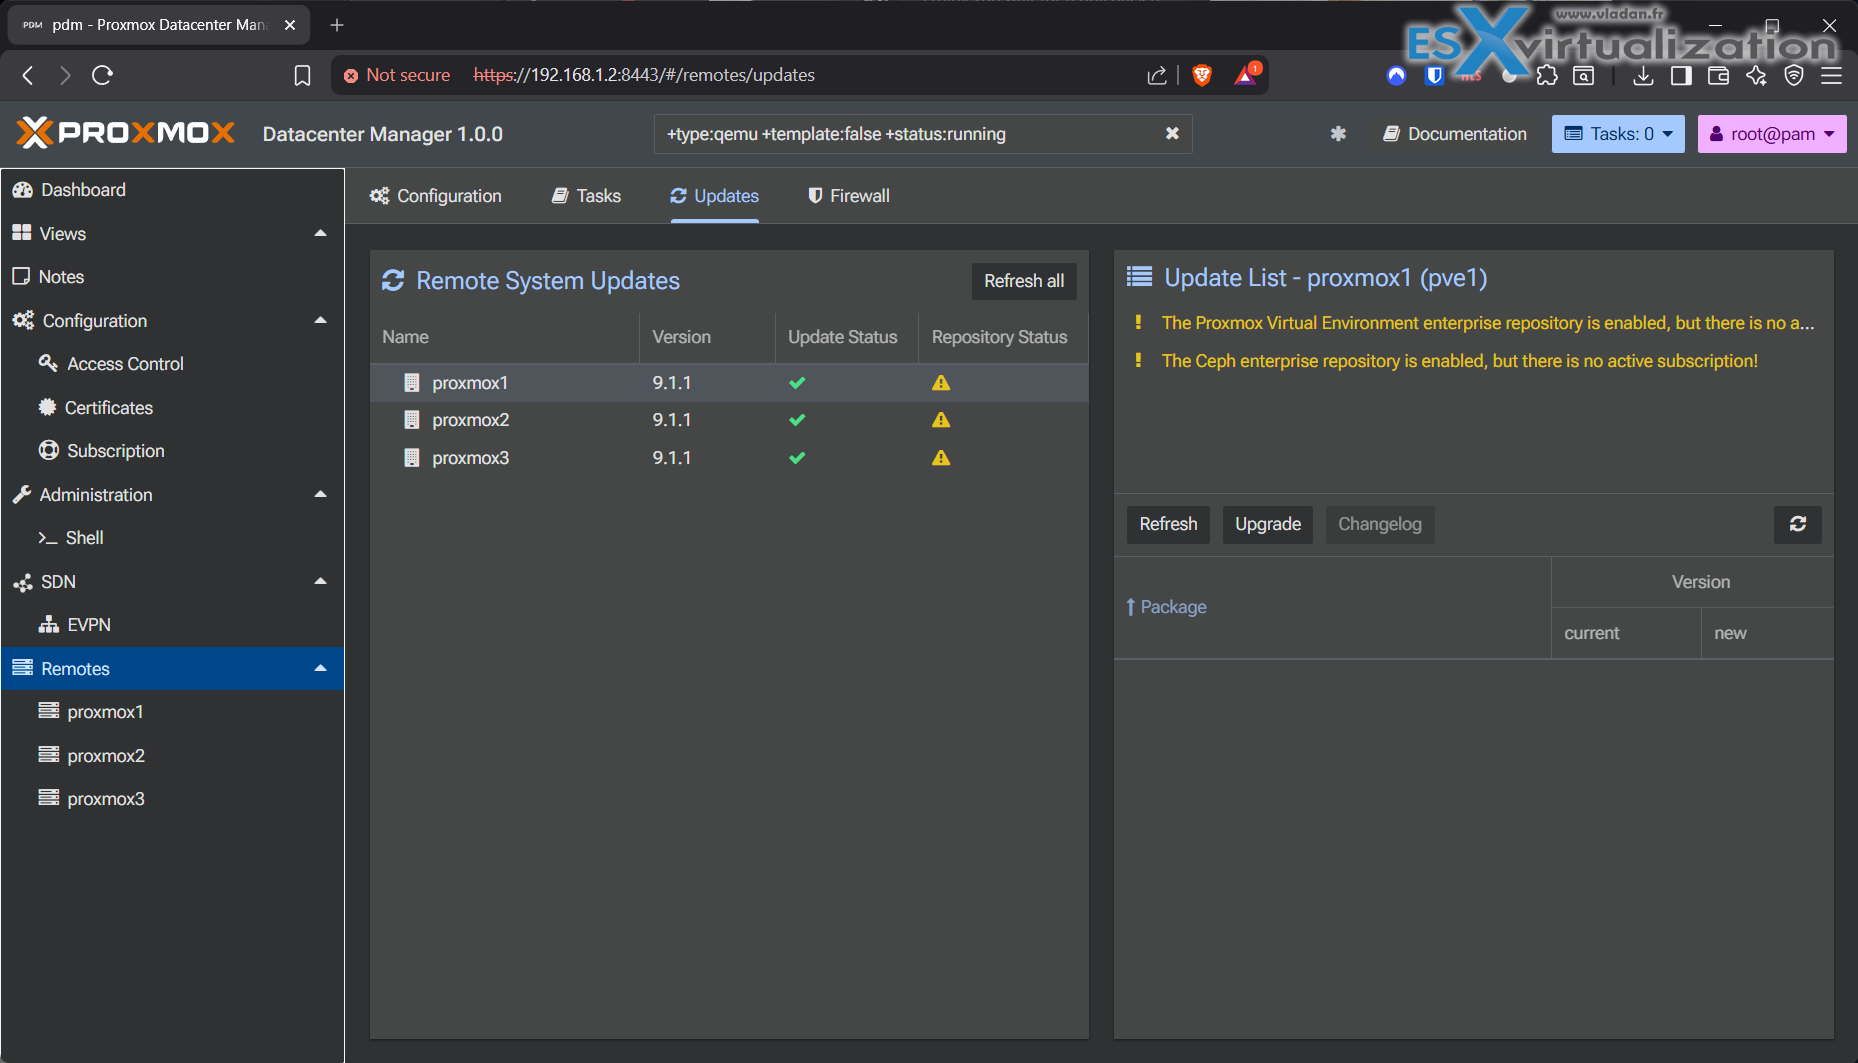Collapse the Views section in sidebar
This screenshot has width=1858, height=1063.
pyautogui.click(x=320, y=233)
